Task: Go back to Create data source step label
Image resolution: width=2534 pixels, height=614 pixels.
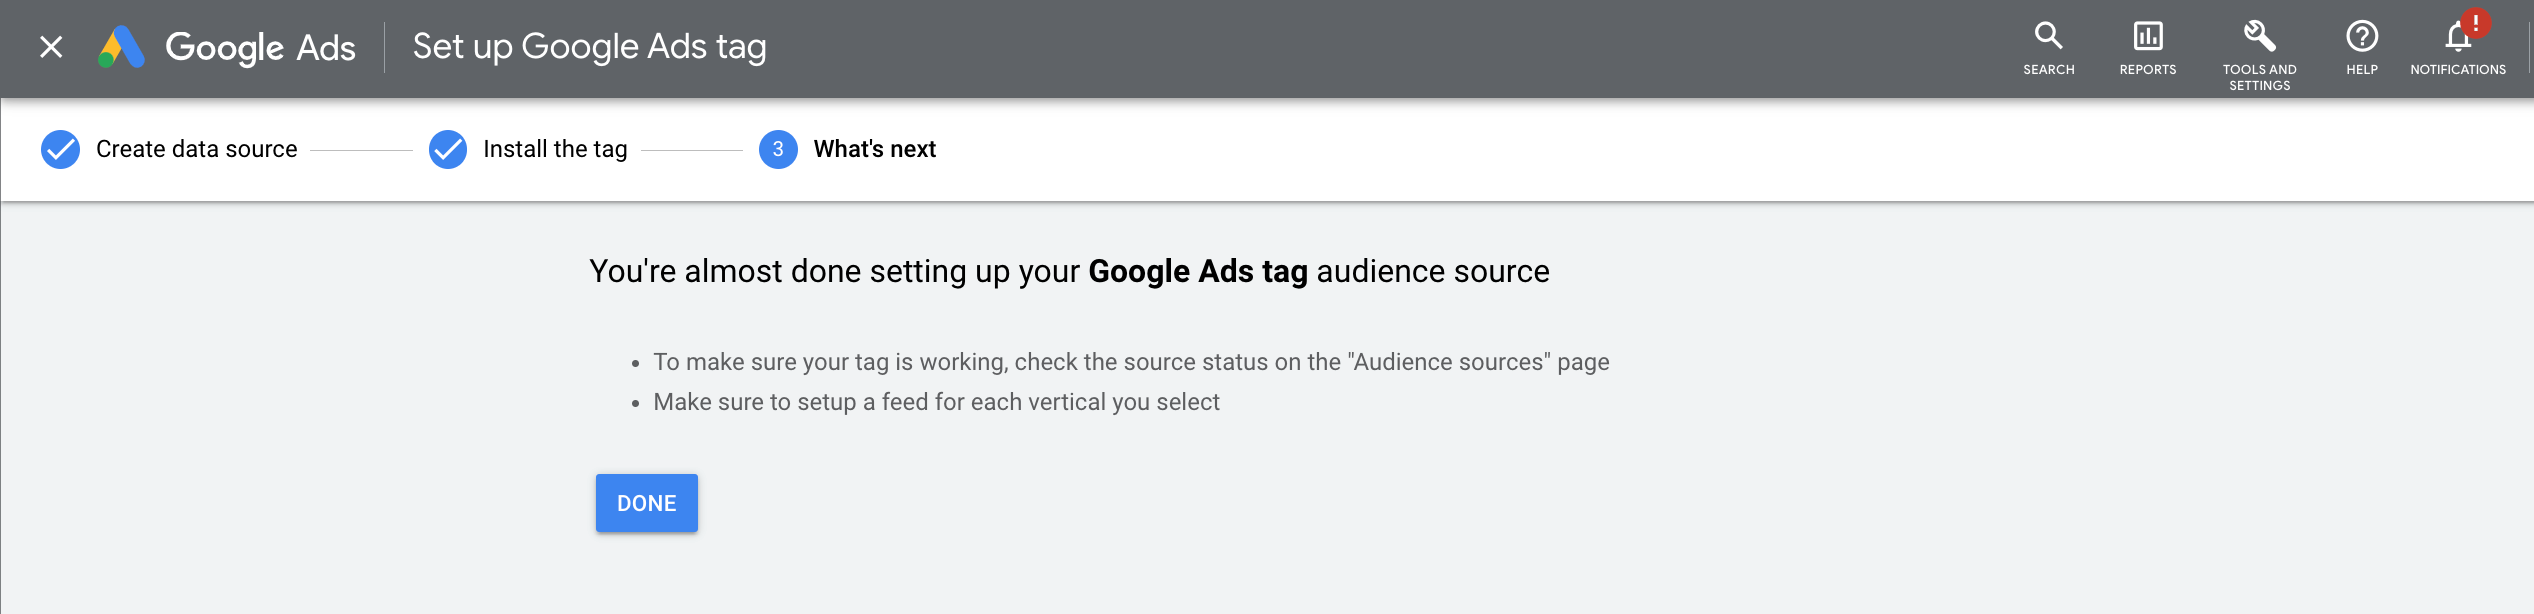Action: point(197,150)
